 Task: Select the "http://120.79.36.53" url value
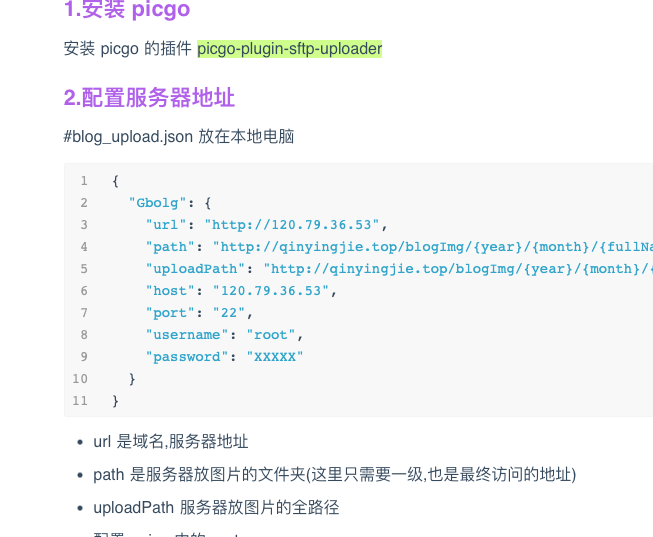tap(292, 225)
